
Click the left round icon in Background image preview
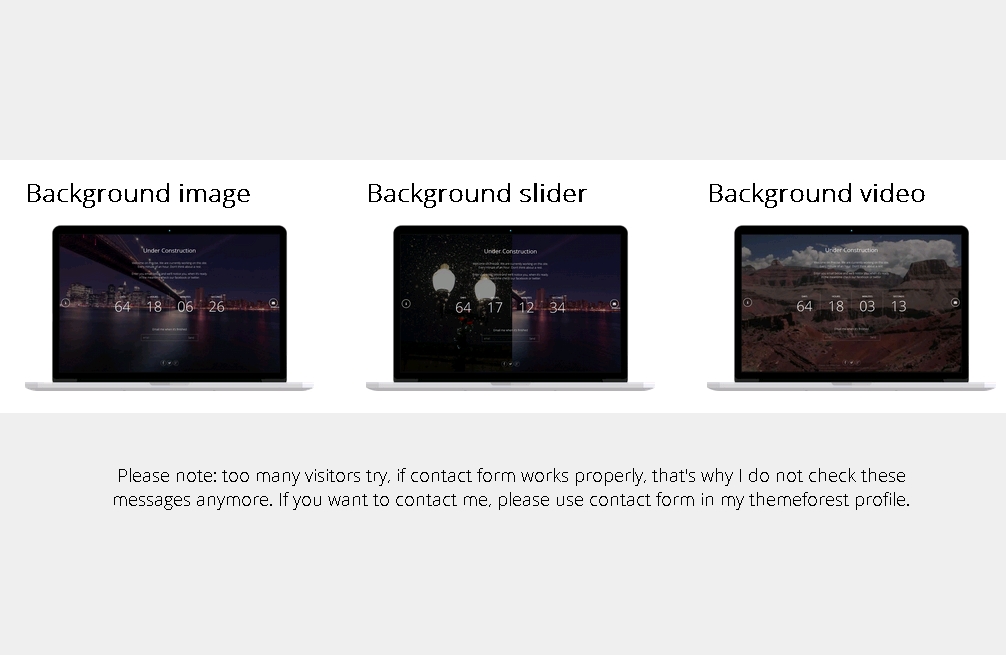[65, 302]
